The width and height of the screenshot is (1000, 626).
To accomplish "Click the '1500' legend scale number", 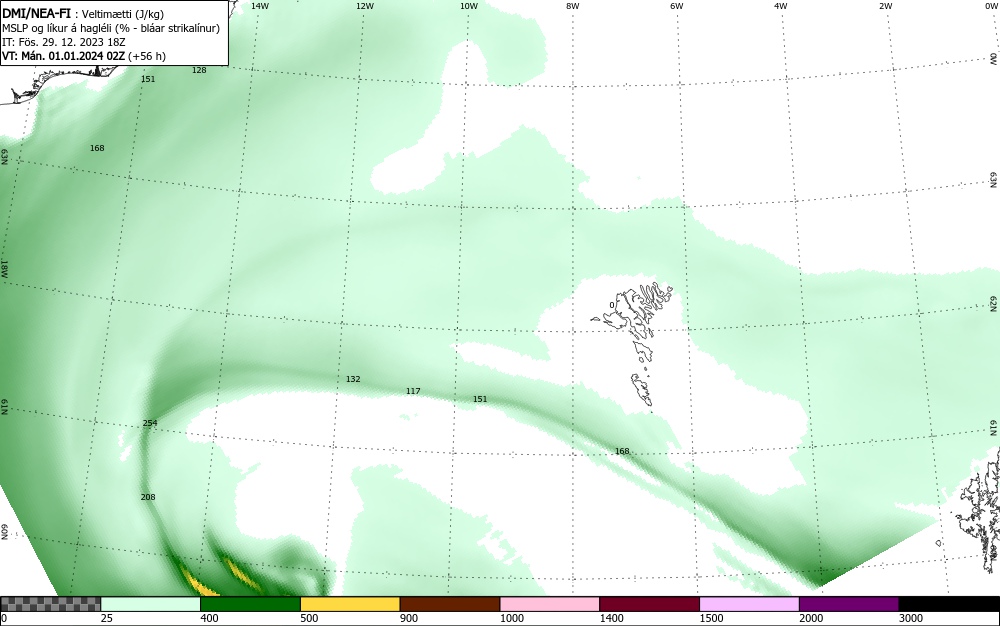I will (x=711, y=618).
